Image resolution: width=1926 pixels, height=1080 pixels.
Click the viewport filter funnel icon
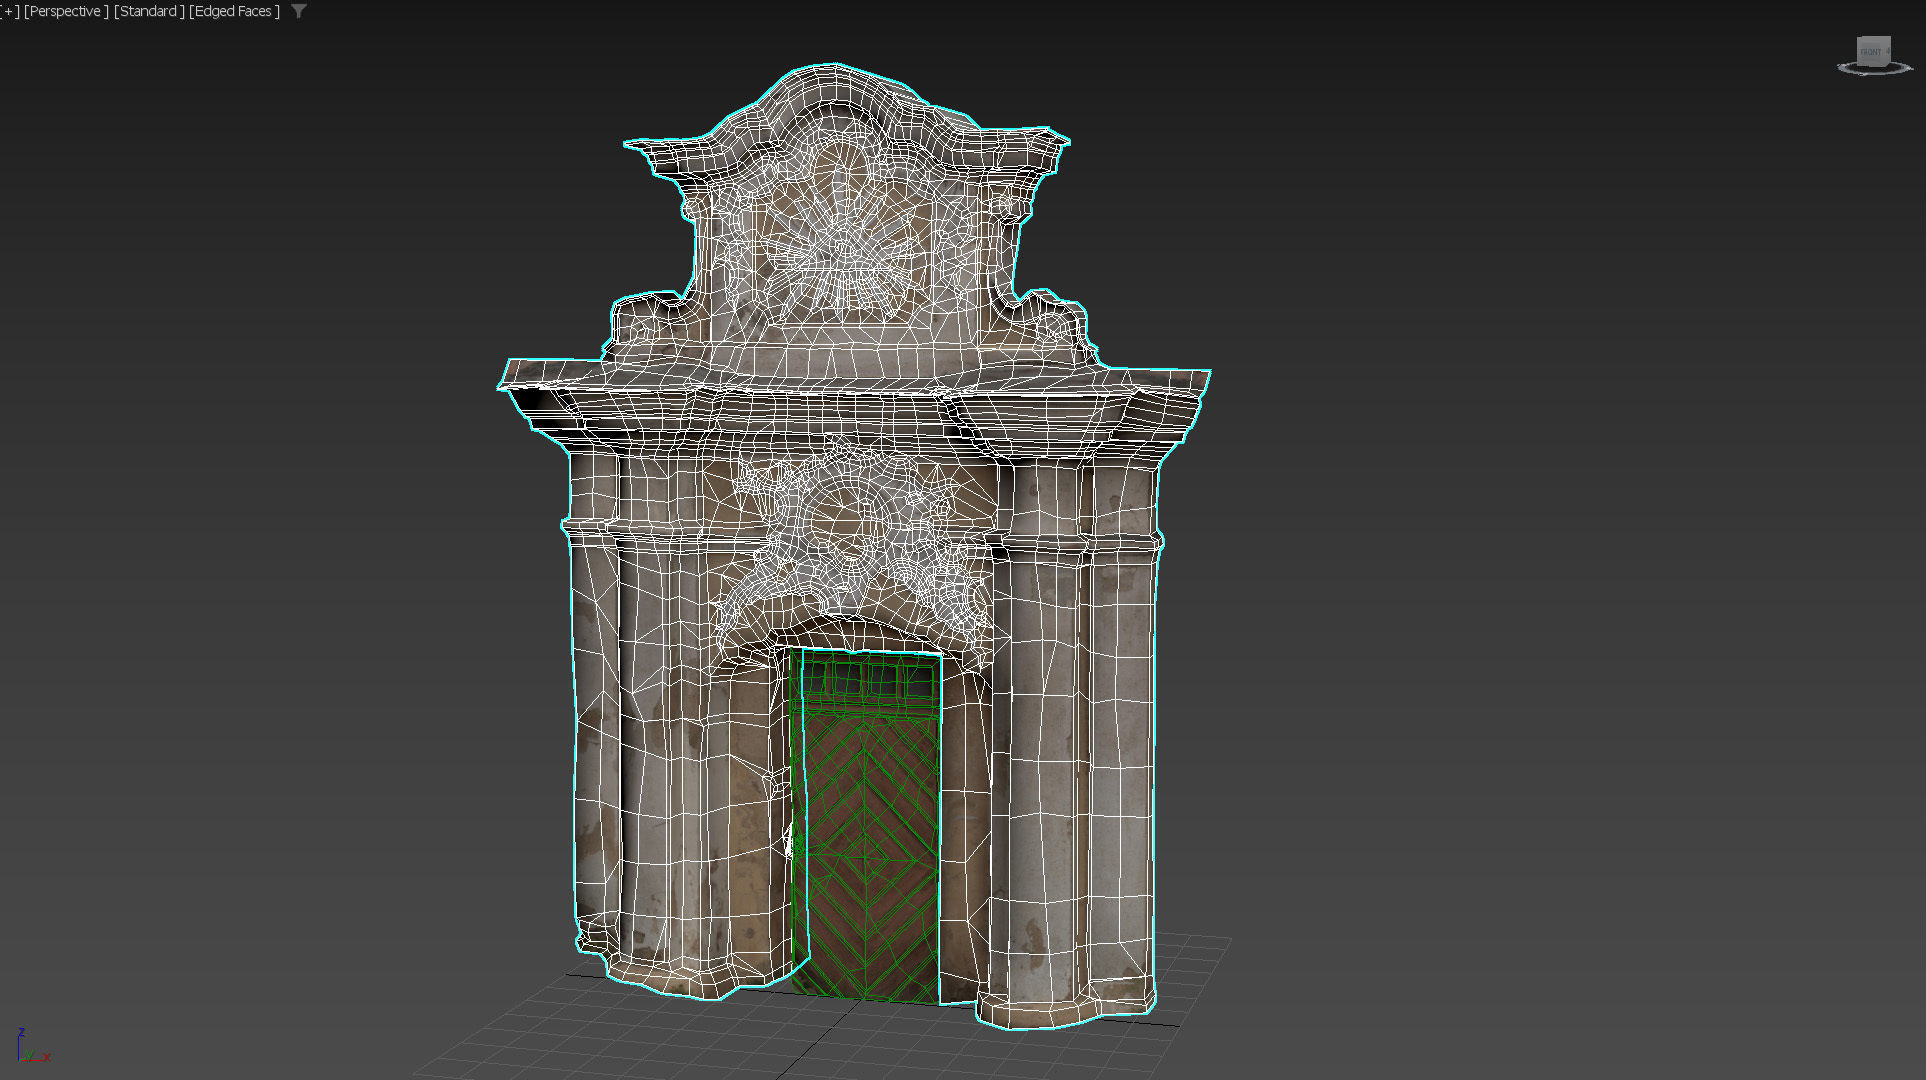pyautogui.click(x=299, y=12)
